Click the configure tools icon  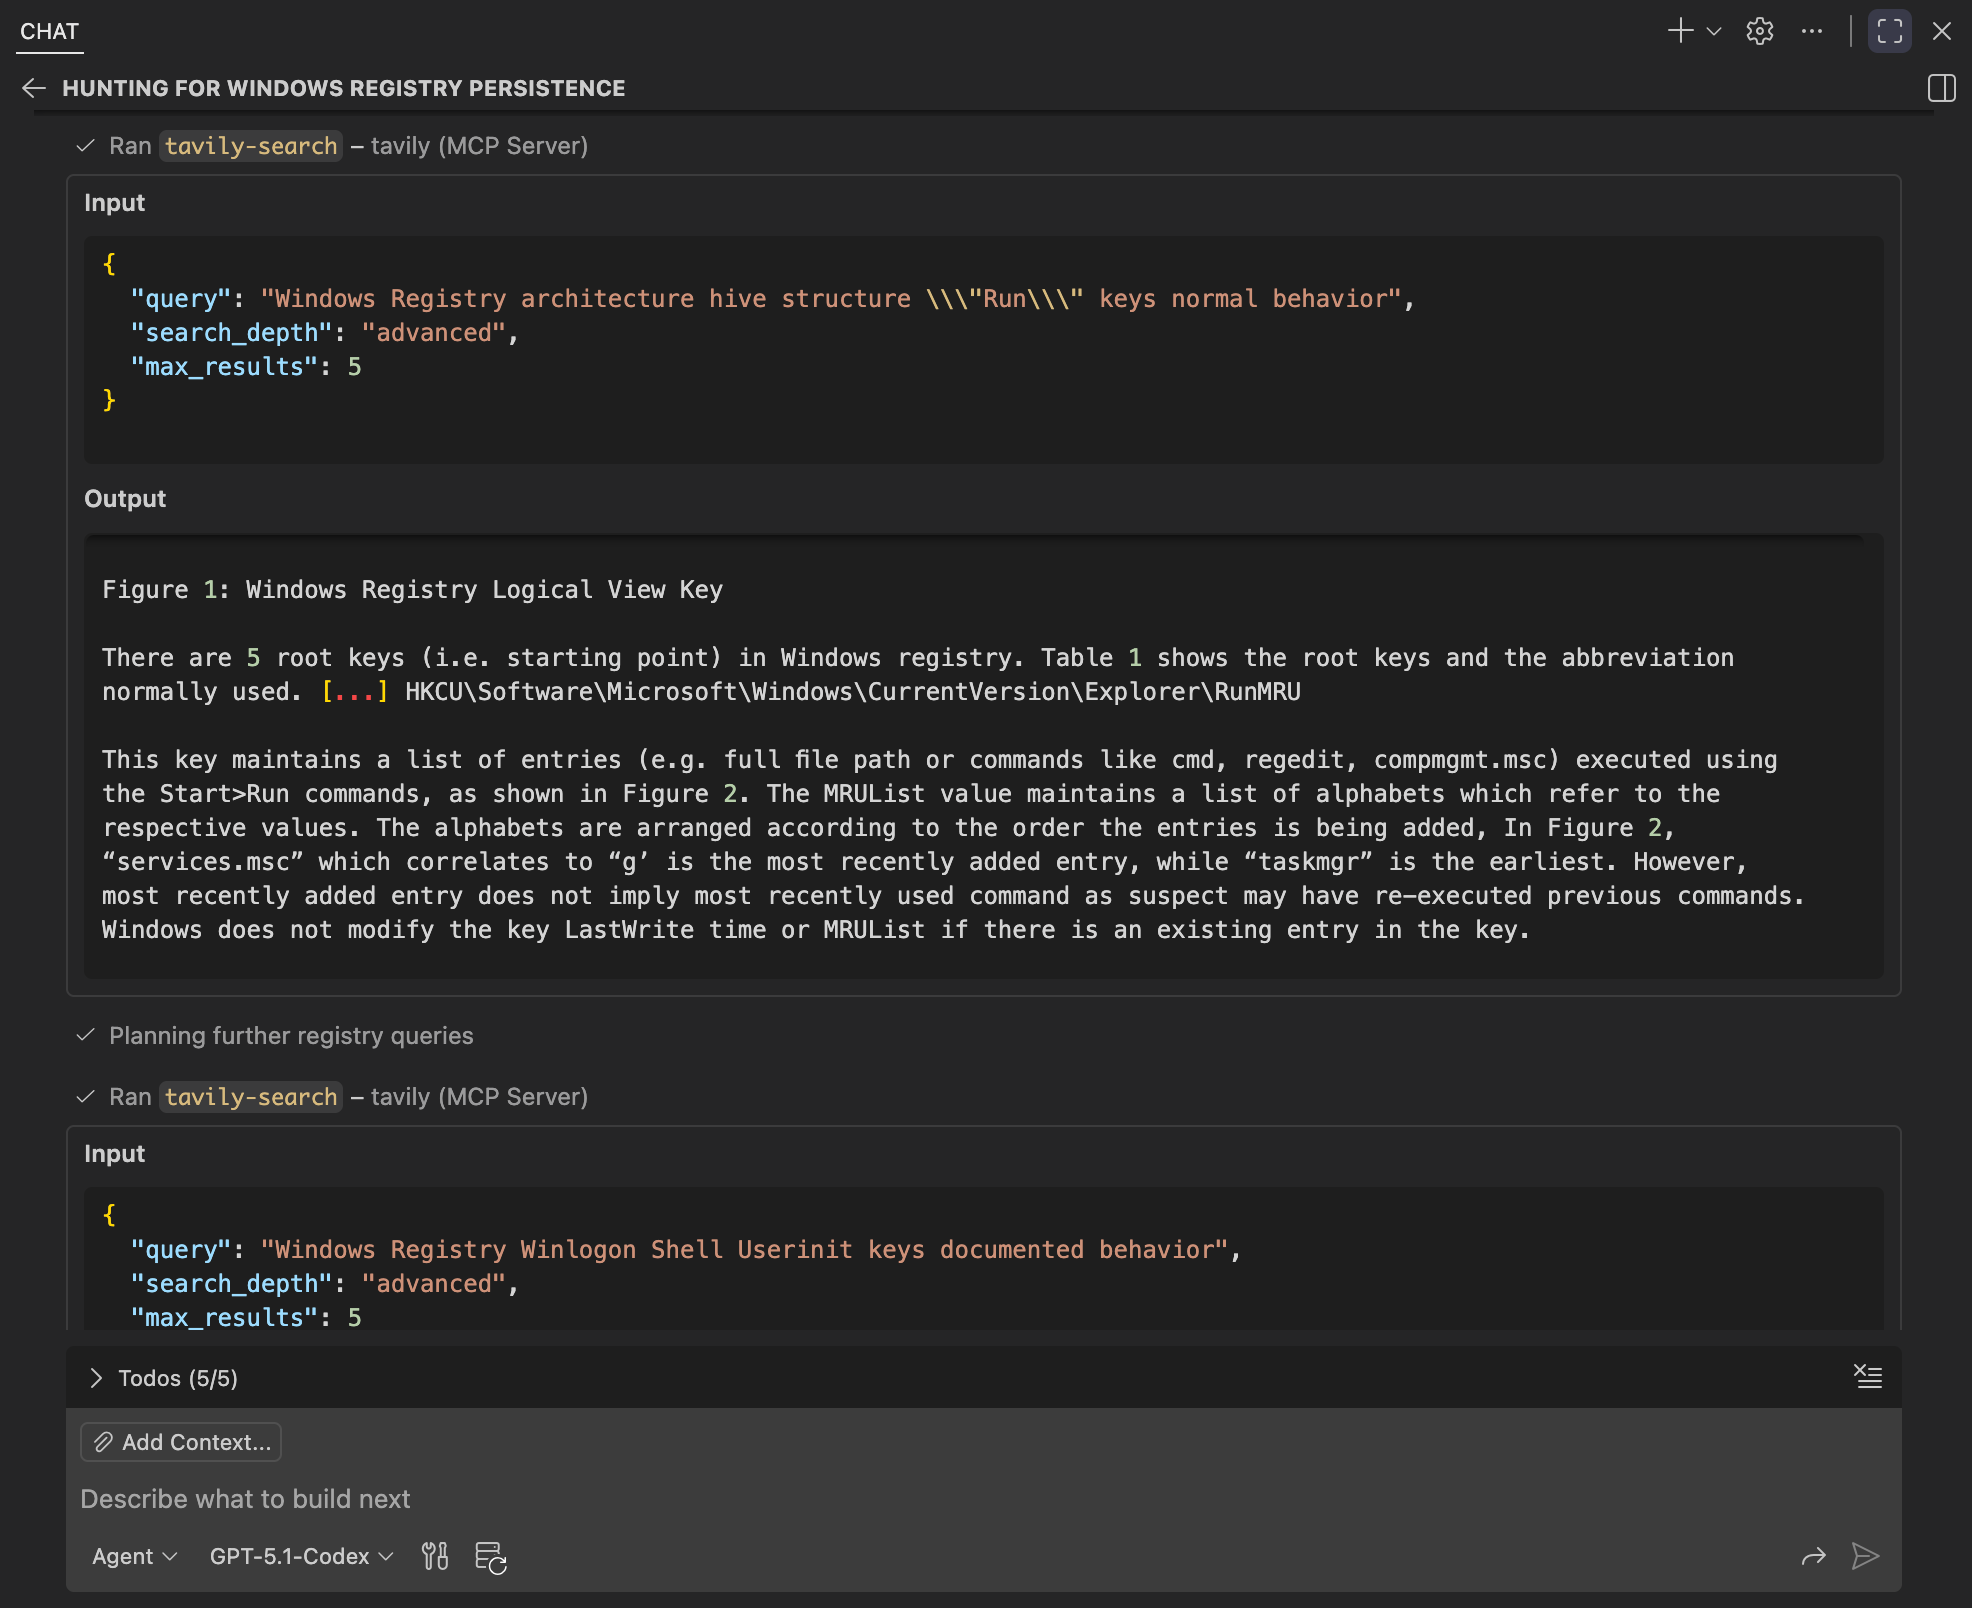tap(435, 1556)
